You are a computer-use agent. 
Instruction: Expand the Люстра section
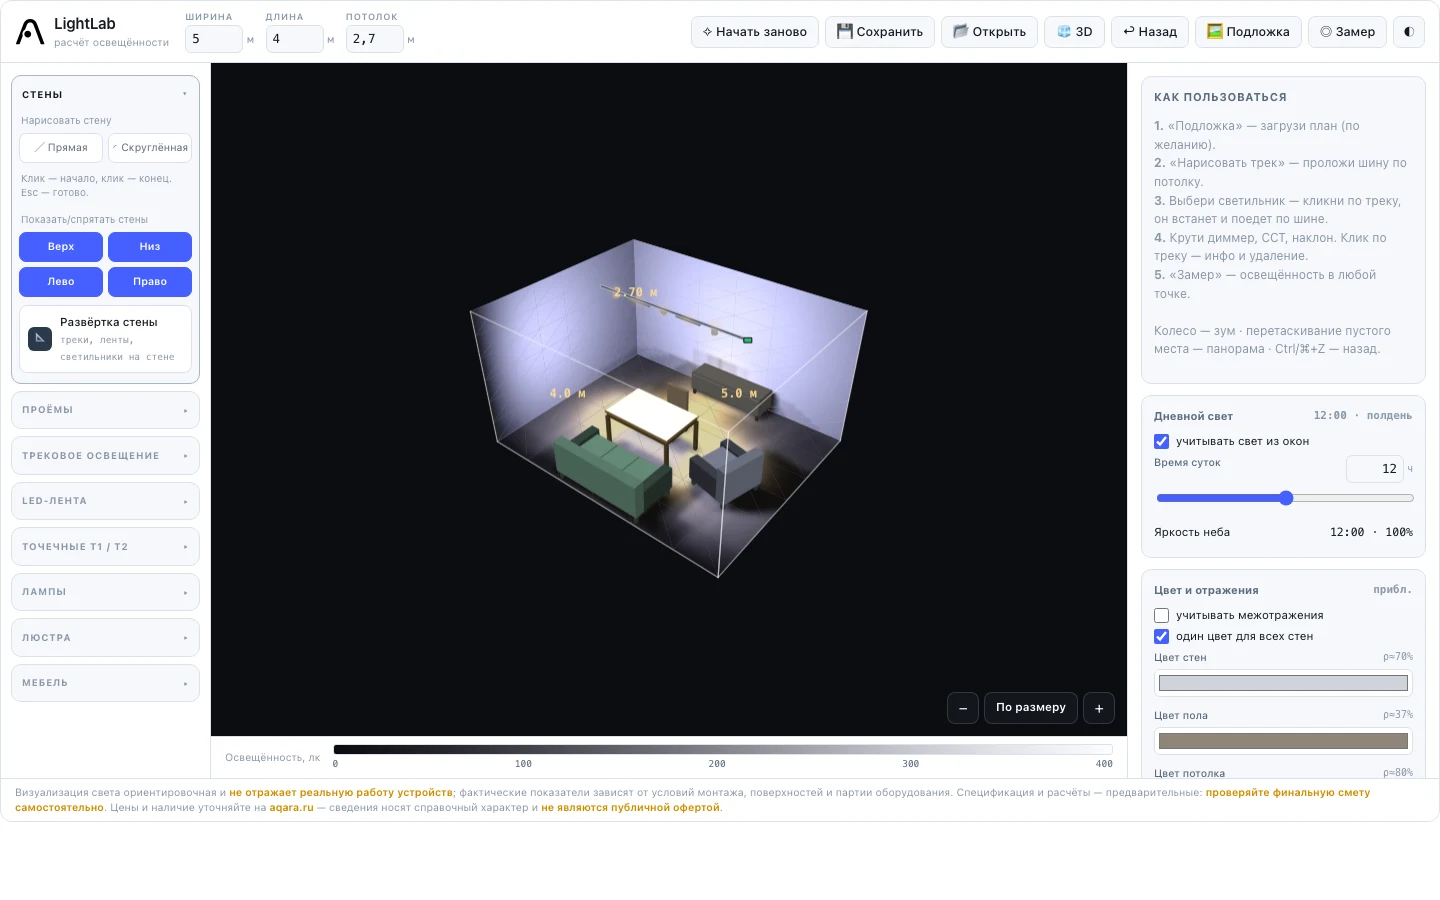tap(105, 638)
